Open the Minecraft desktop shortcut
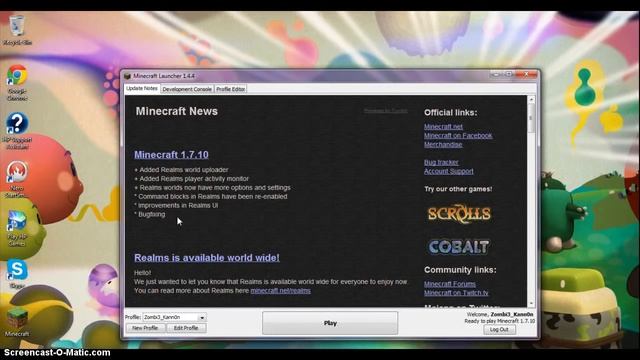Screen dimensions: 640x360 pyautogui.click(x=17, y=322)
